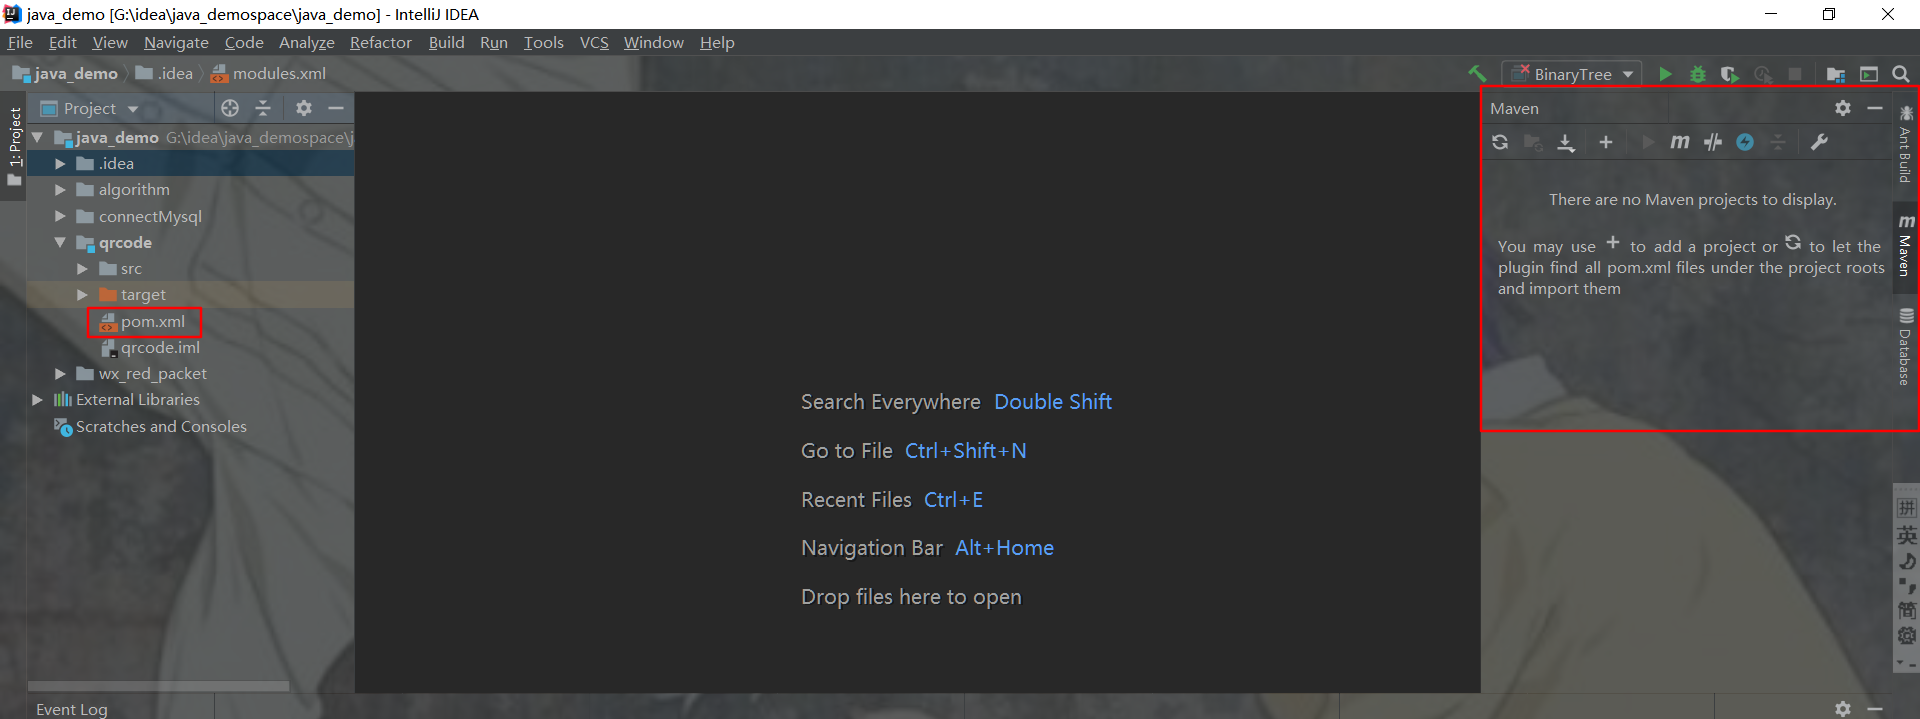Open Maven panel gear options
Viewport: 1920px width, 719px height.
[1843, 108]
